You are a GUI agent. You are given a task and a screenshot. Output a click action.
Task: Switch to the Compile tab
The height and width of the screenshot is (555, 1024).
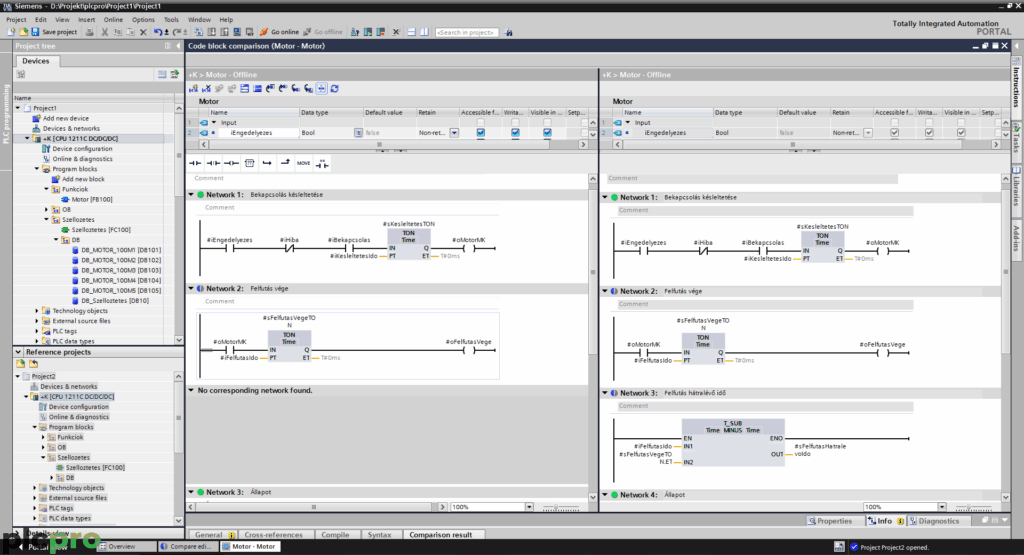pos(335,535)
